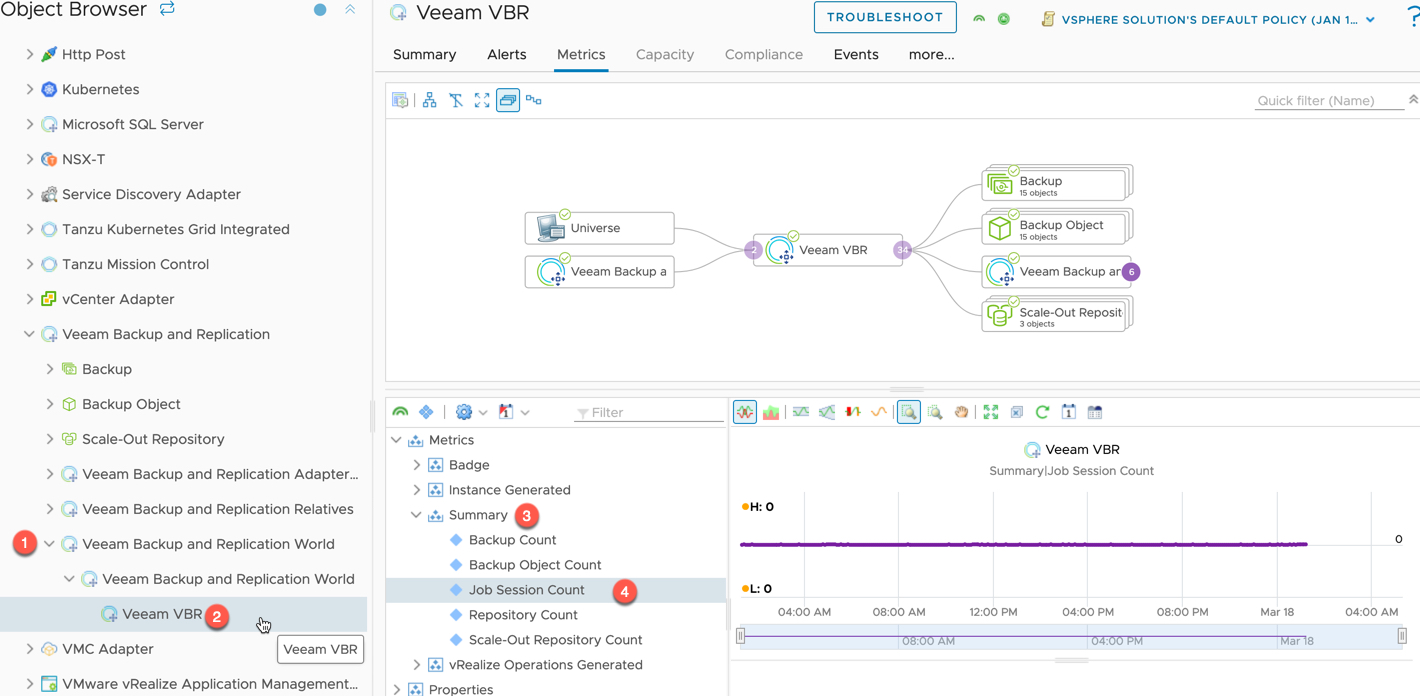Image resolution: width=1420 pixels, height=696 pixels.
Task: Select the Universe node in the relationship graph
Action: tap(599, 228)
